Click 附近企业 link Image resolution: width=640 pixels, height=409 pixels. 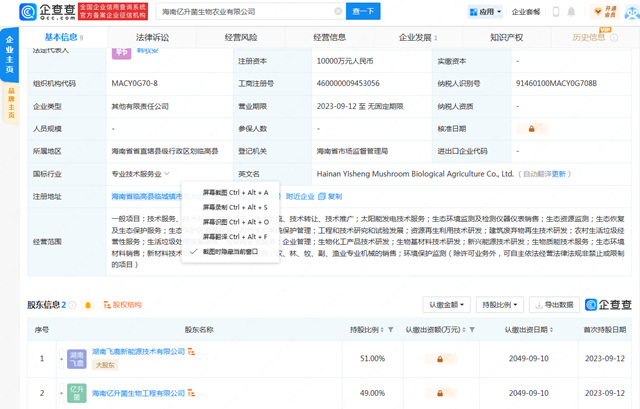[x=300, y=196]
